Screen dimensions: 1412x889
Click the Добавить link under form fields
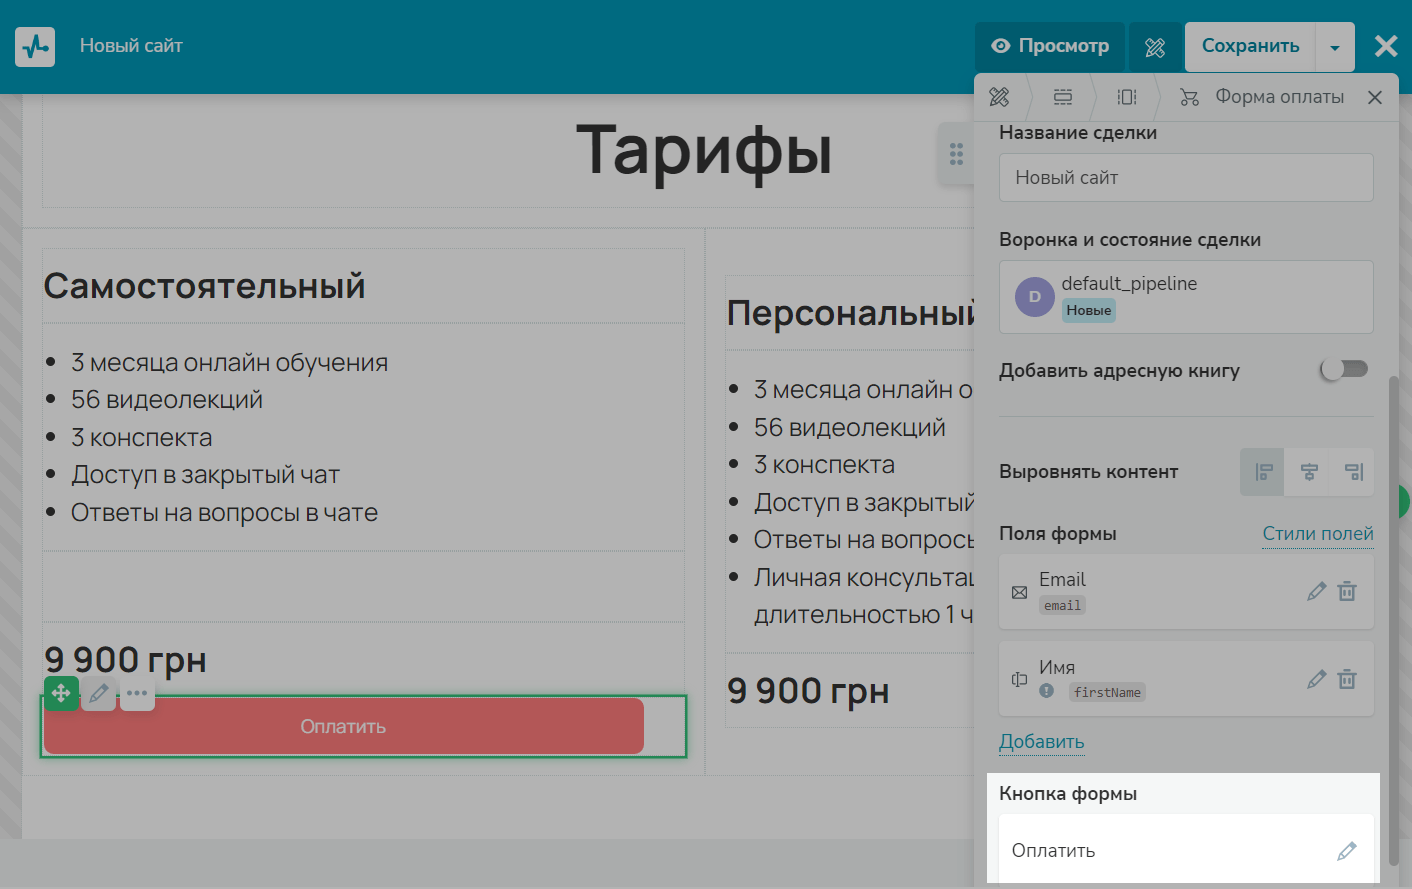(1041, 742)
